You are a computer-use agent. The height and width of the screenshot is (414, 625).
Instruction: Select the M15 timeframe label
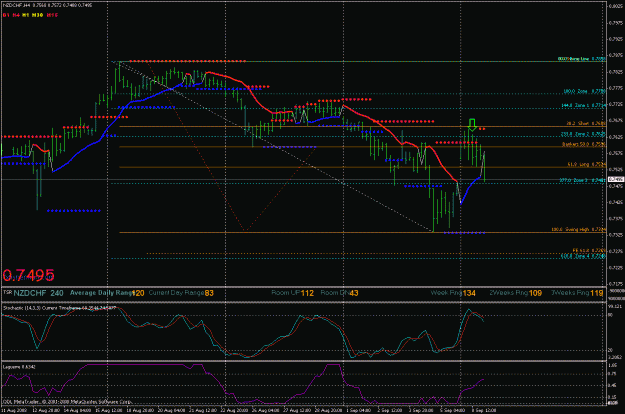point(52,15)
